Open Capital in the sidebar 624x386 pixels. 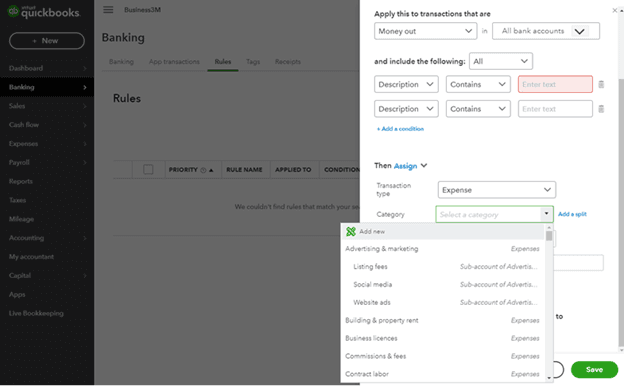point(47,275)
